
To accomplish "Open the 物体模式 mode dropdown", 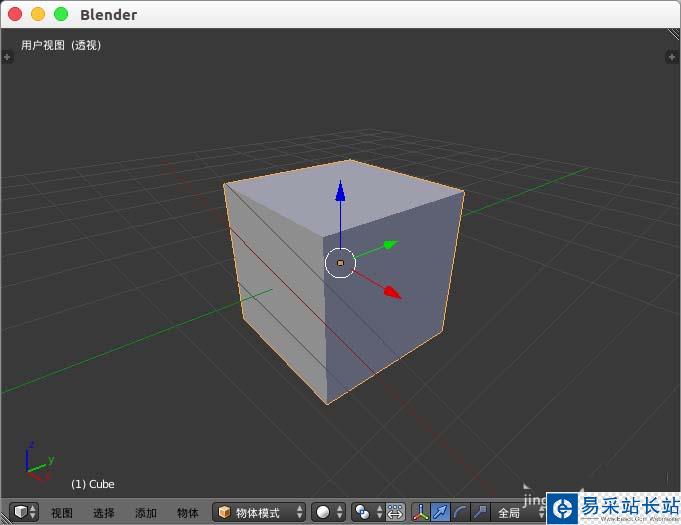I will point(259,512).
